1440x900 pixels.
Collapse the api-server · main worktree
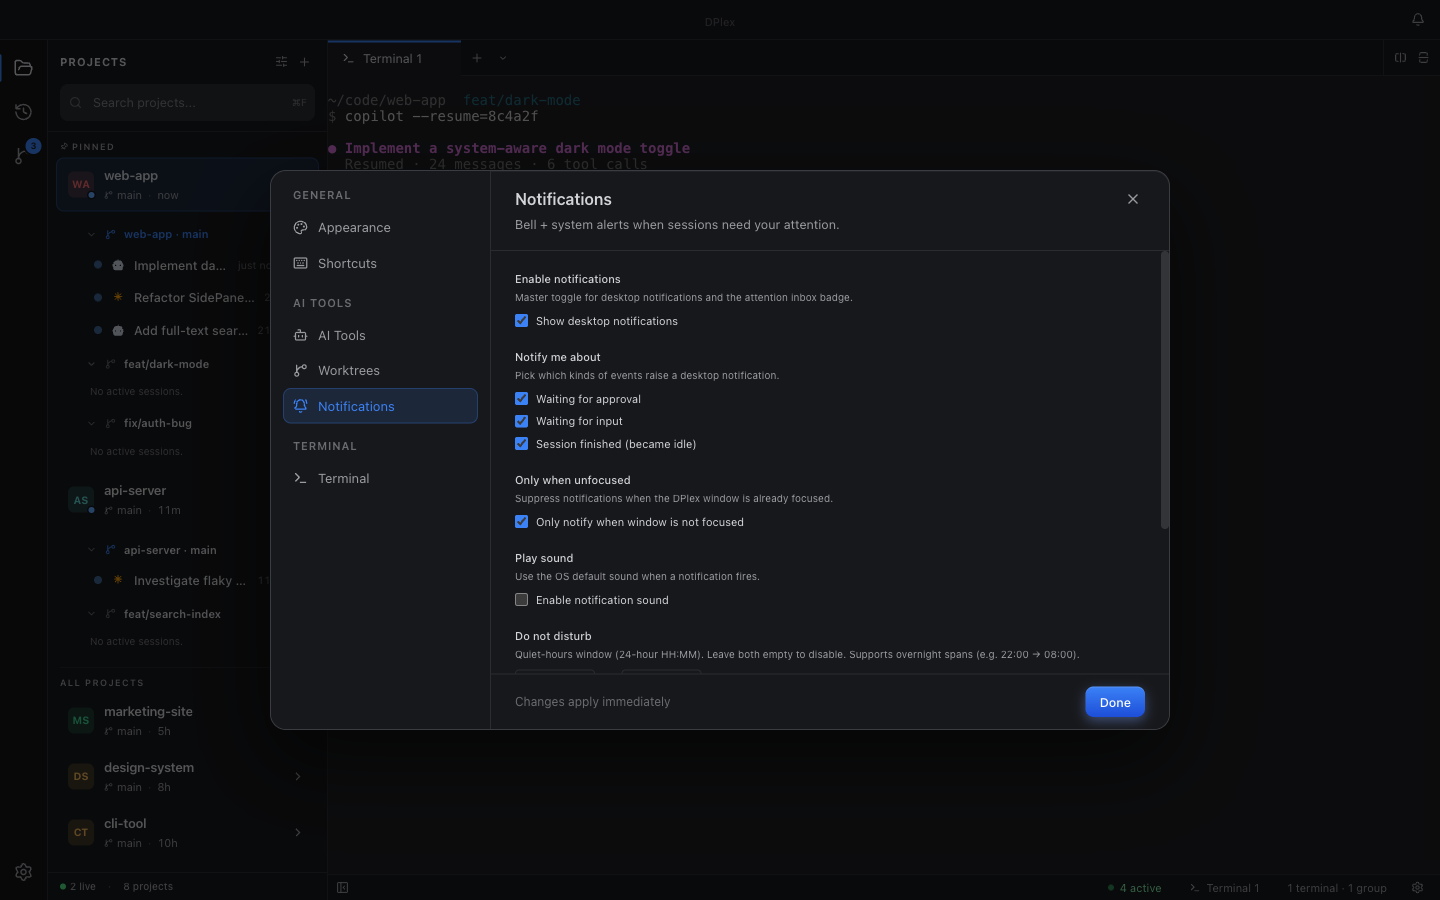(x=92, y=550)
